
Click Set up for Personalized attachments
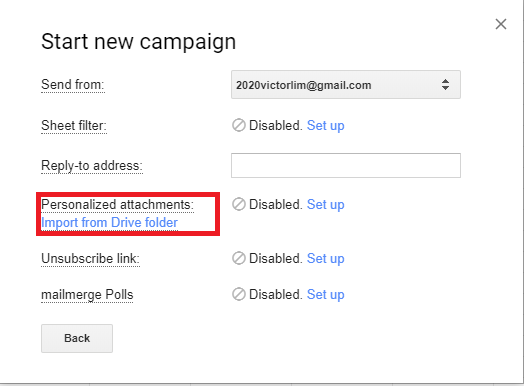pos(325,205)
